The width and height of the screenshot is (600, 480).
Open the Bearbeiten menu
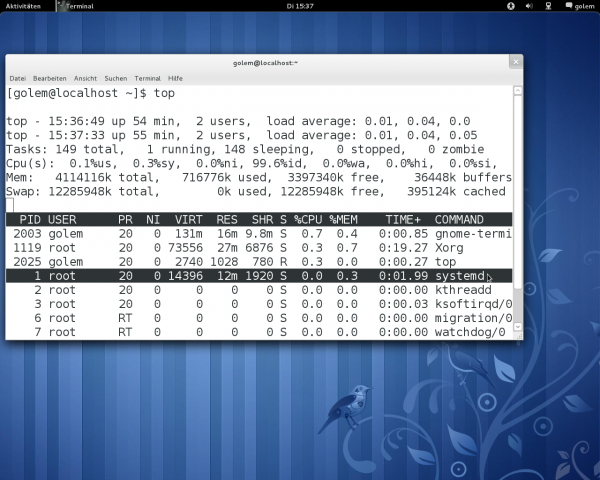click(49, 78)
